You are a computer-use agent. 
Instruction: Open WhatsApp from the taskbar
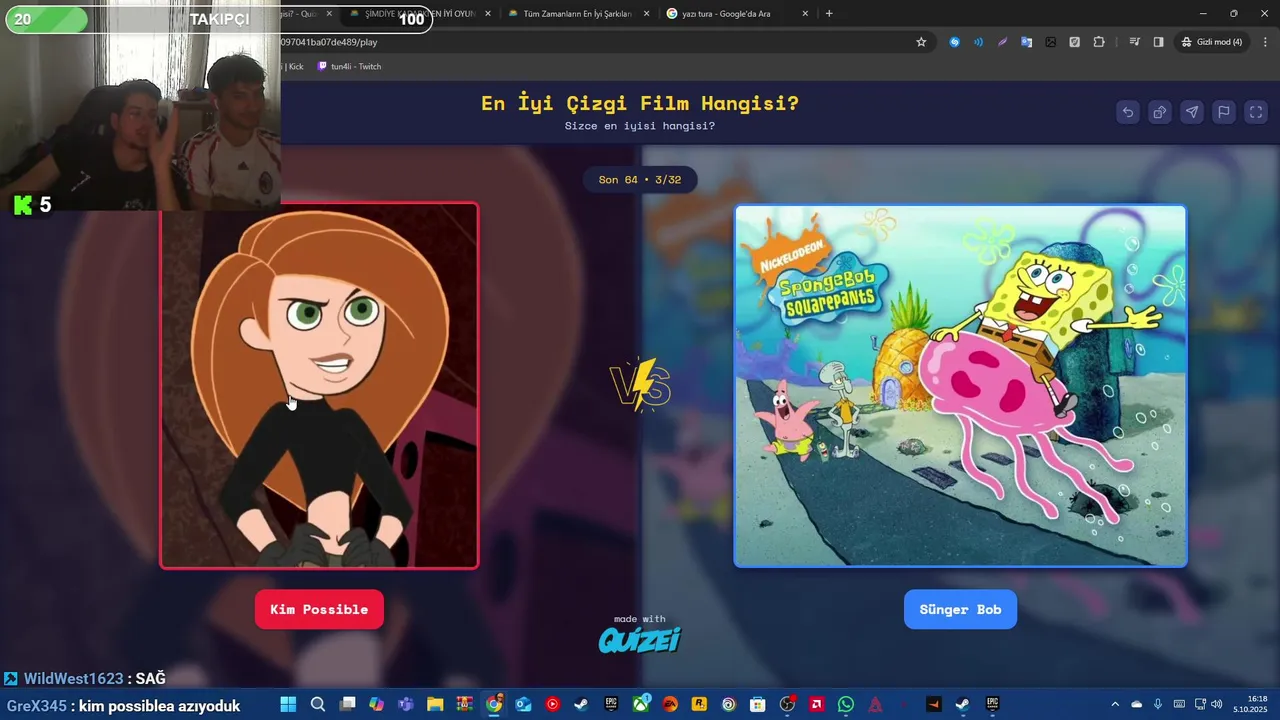click(x=846, y=704)
